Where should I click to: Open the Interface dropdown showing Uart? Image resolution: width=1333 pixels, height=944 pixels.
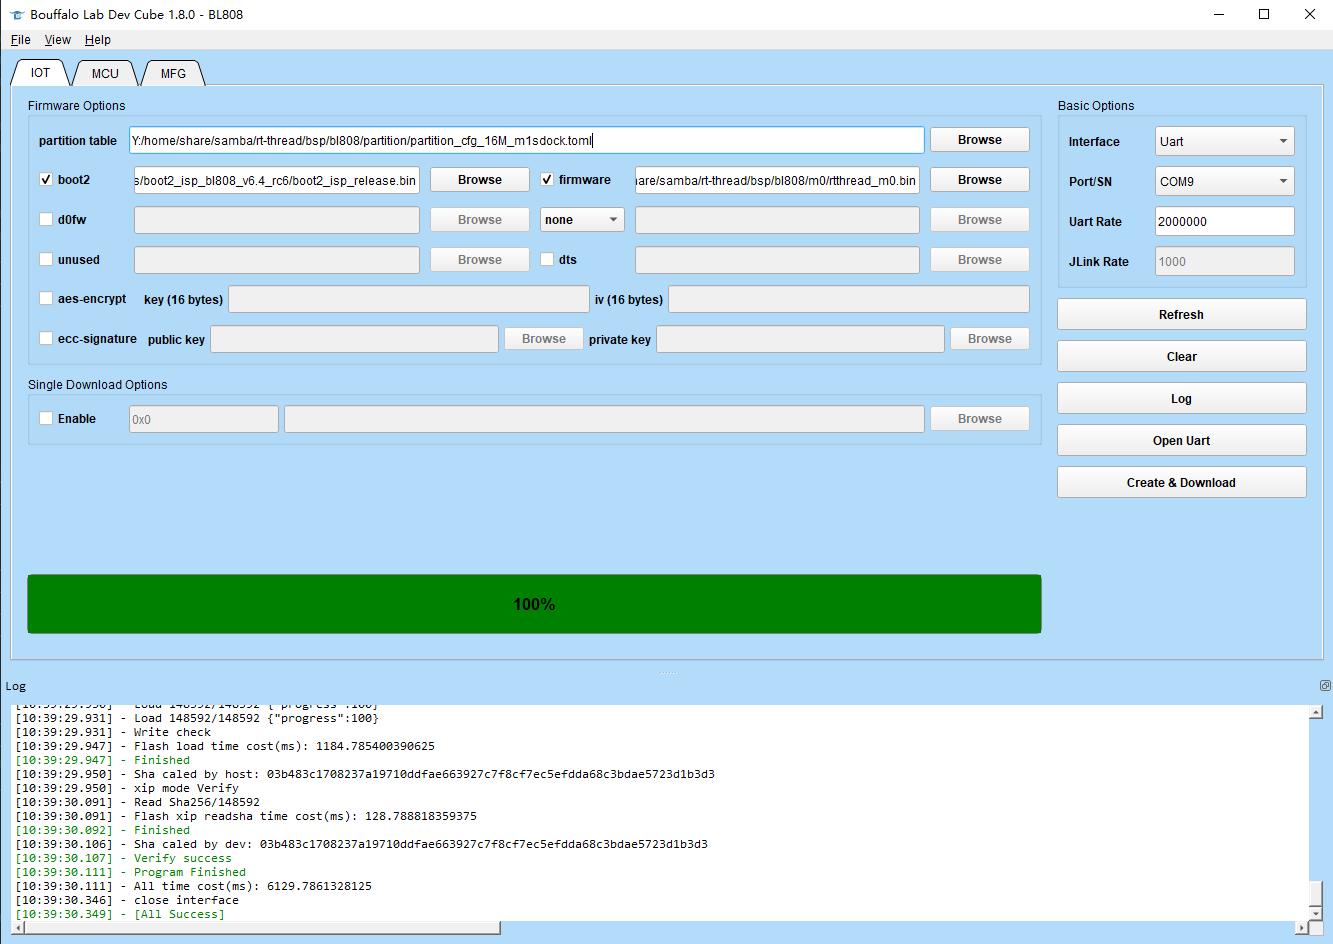pyautogui.click(x=1224, y=142)
